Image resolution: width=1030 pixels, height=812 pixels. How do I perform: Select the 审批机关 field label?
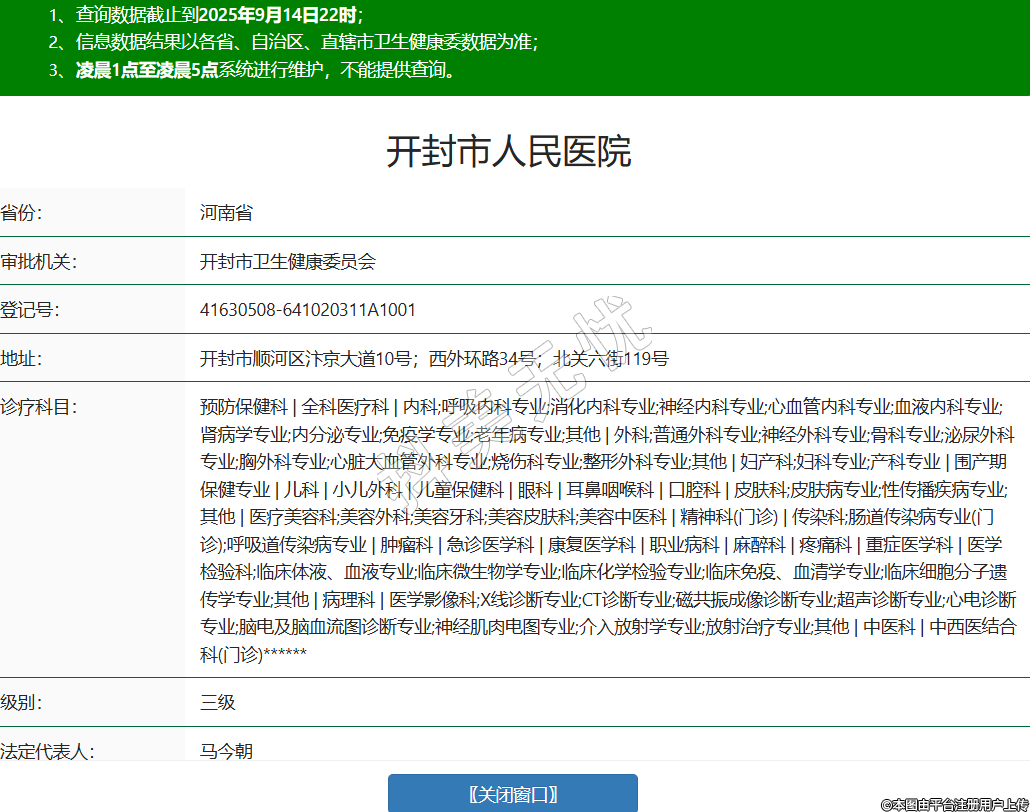(39, 262)
